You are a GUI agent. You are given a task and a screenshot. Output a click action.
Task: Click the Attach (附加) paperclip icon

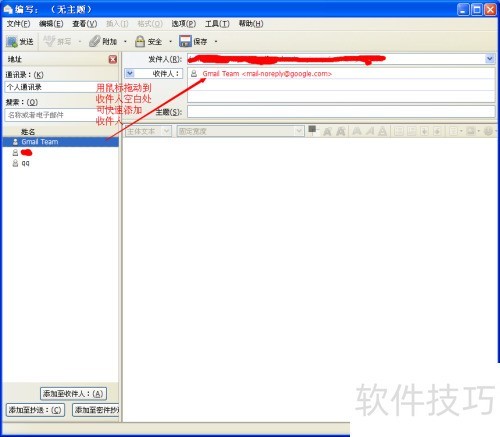coord(94,41)
